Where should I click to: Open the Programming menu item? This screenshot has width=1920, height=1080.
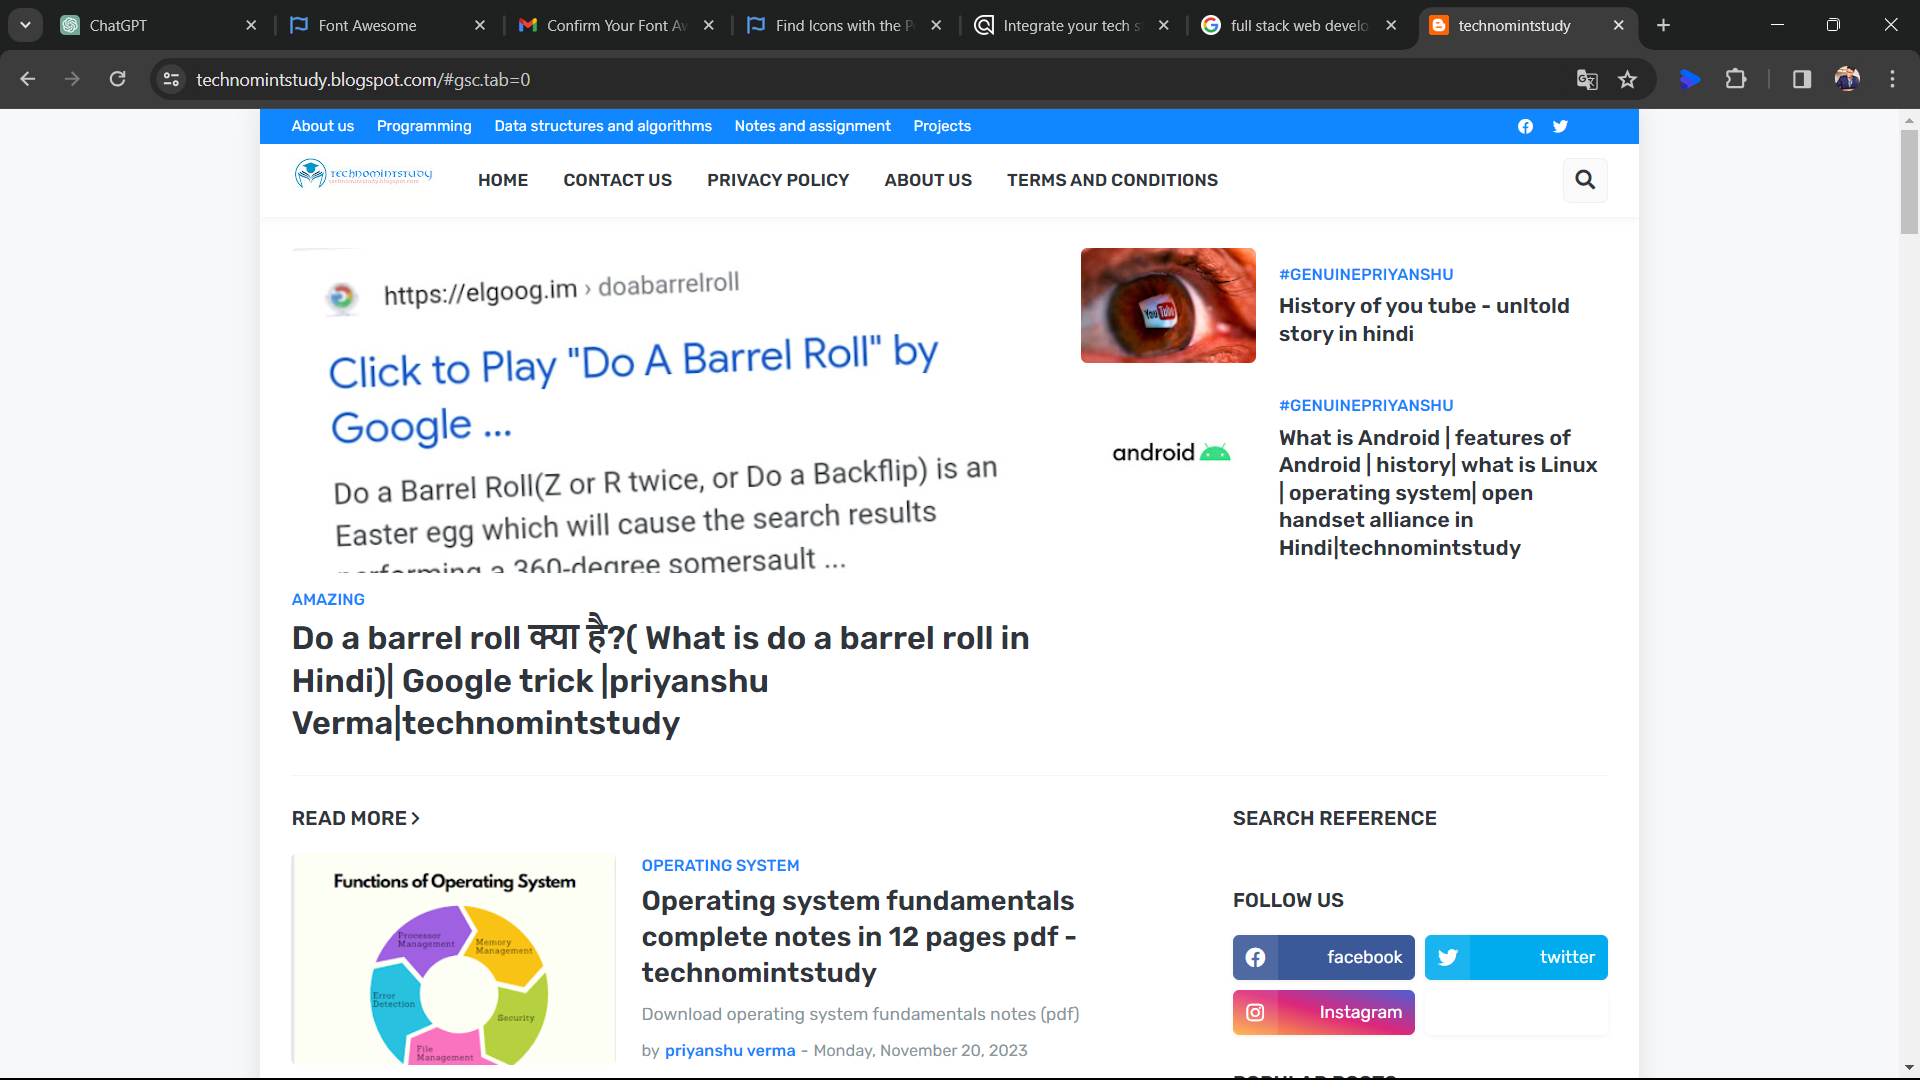[424, 126]
